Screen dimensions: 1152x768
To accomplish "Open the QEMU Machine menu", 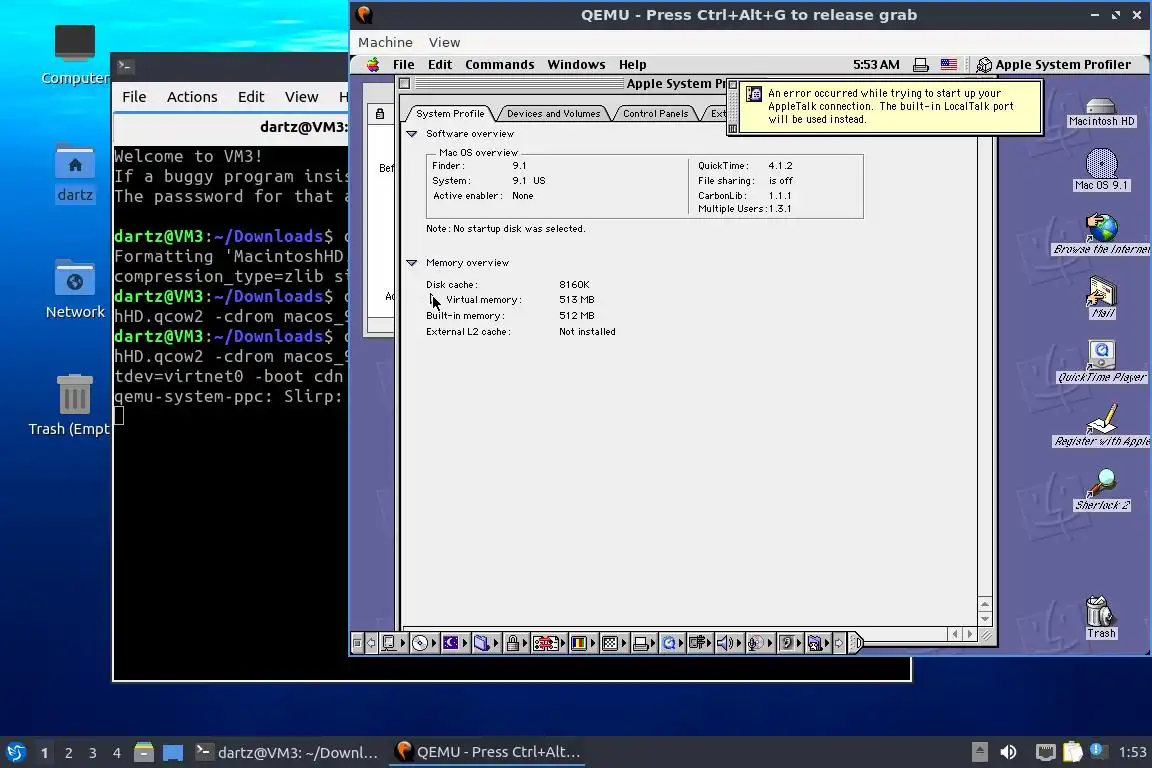I will (x=385, y=43).
